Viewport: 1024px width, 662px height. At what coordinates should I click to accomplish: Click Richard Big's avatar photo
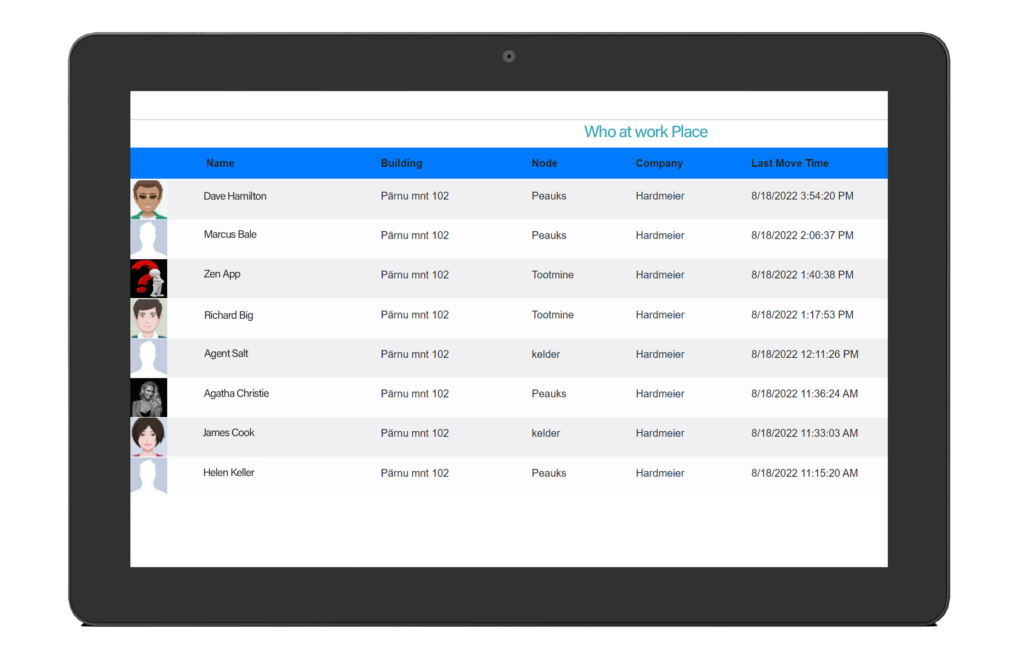[x=149, y=319]
